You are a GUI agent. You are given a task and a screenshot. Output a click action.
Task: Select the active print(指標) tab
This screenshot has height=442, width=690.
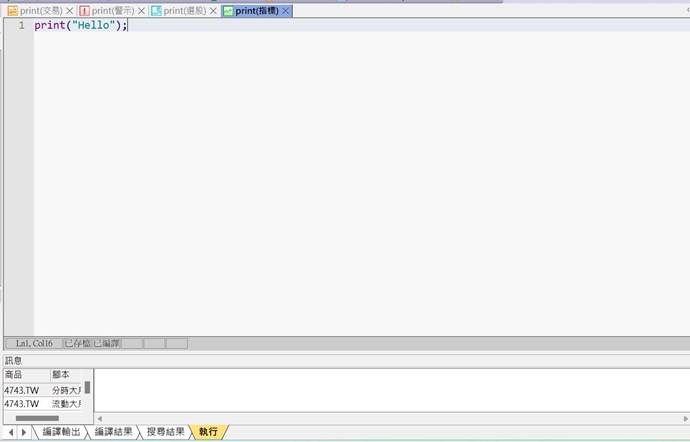[257, 11]
